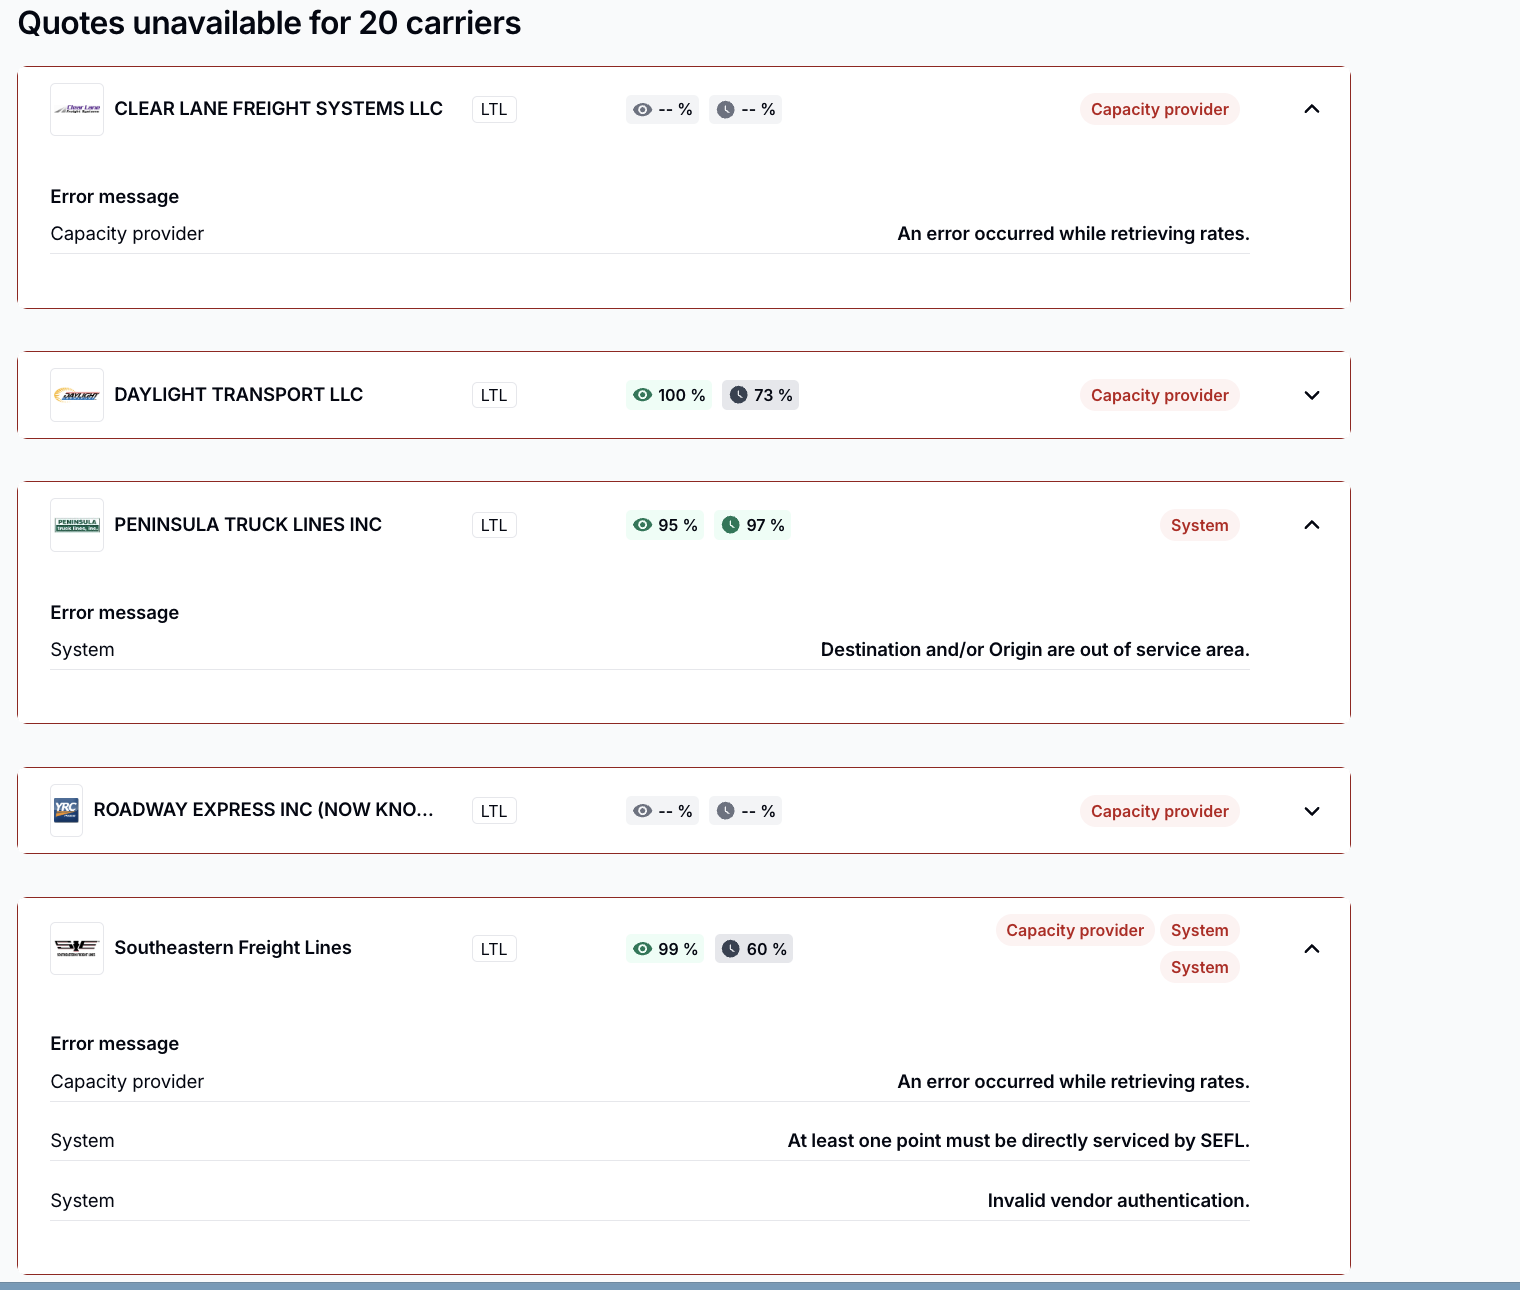Click 'Quotes unavailable for 20 carriers' heading
Screen dimensions: 1520x1290
pyautogui.click(x=269, y=23)
